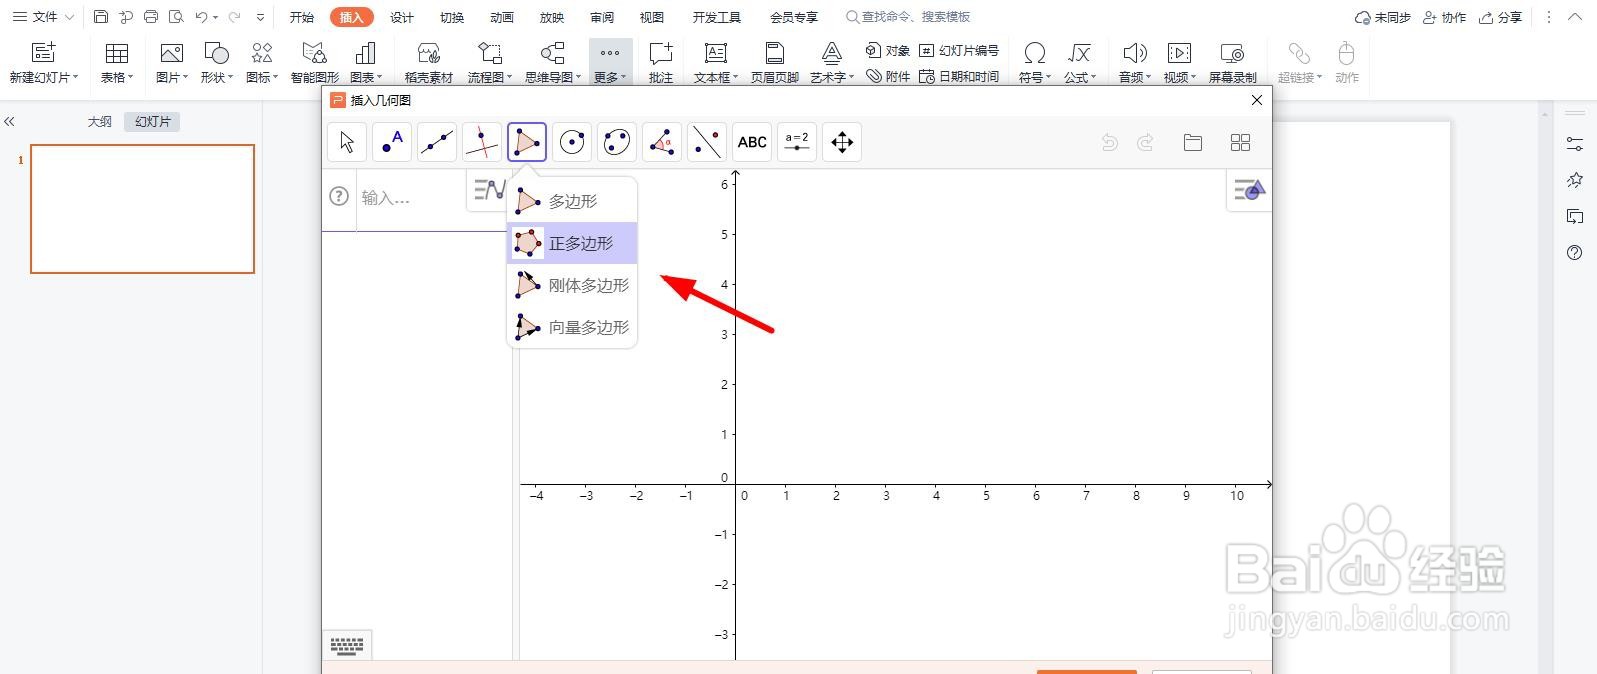Click the save icon in quick access
This screenshot has width=1597, height=674.
(101, 17)
